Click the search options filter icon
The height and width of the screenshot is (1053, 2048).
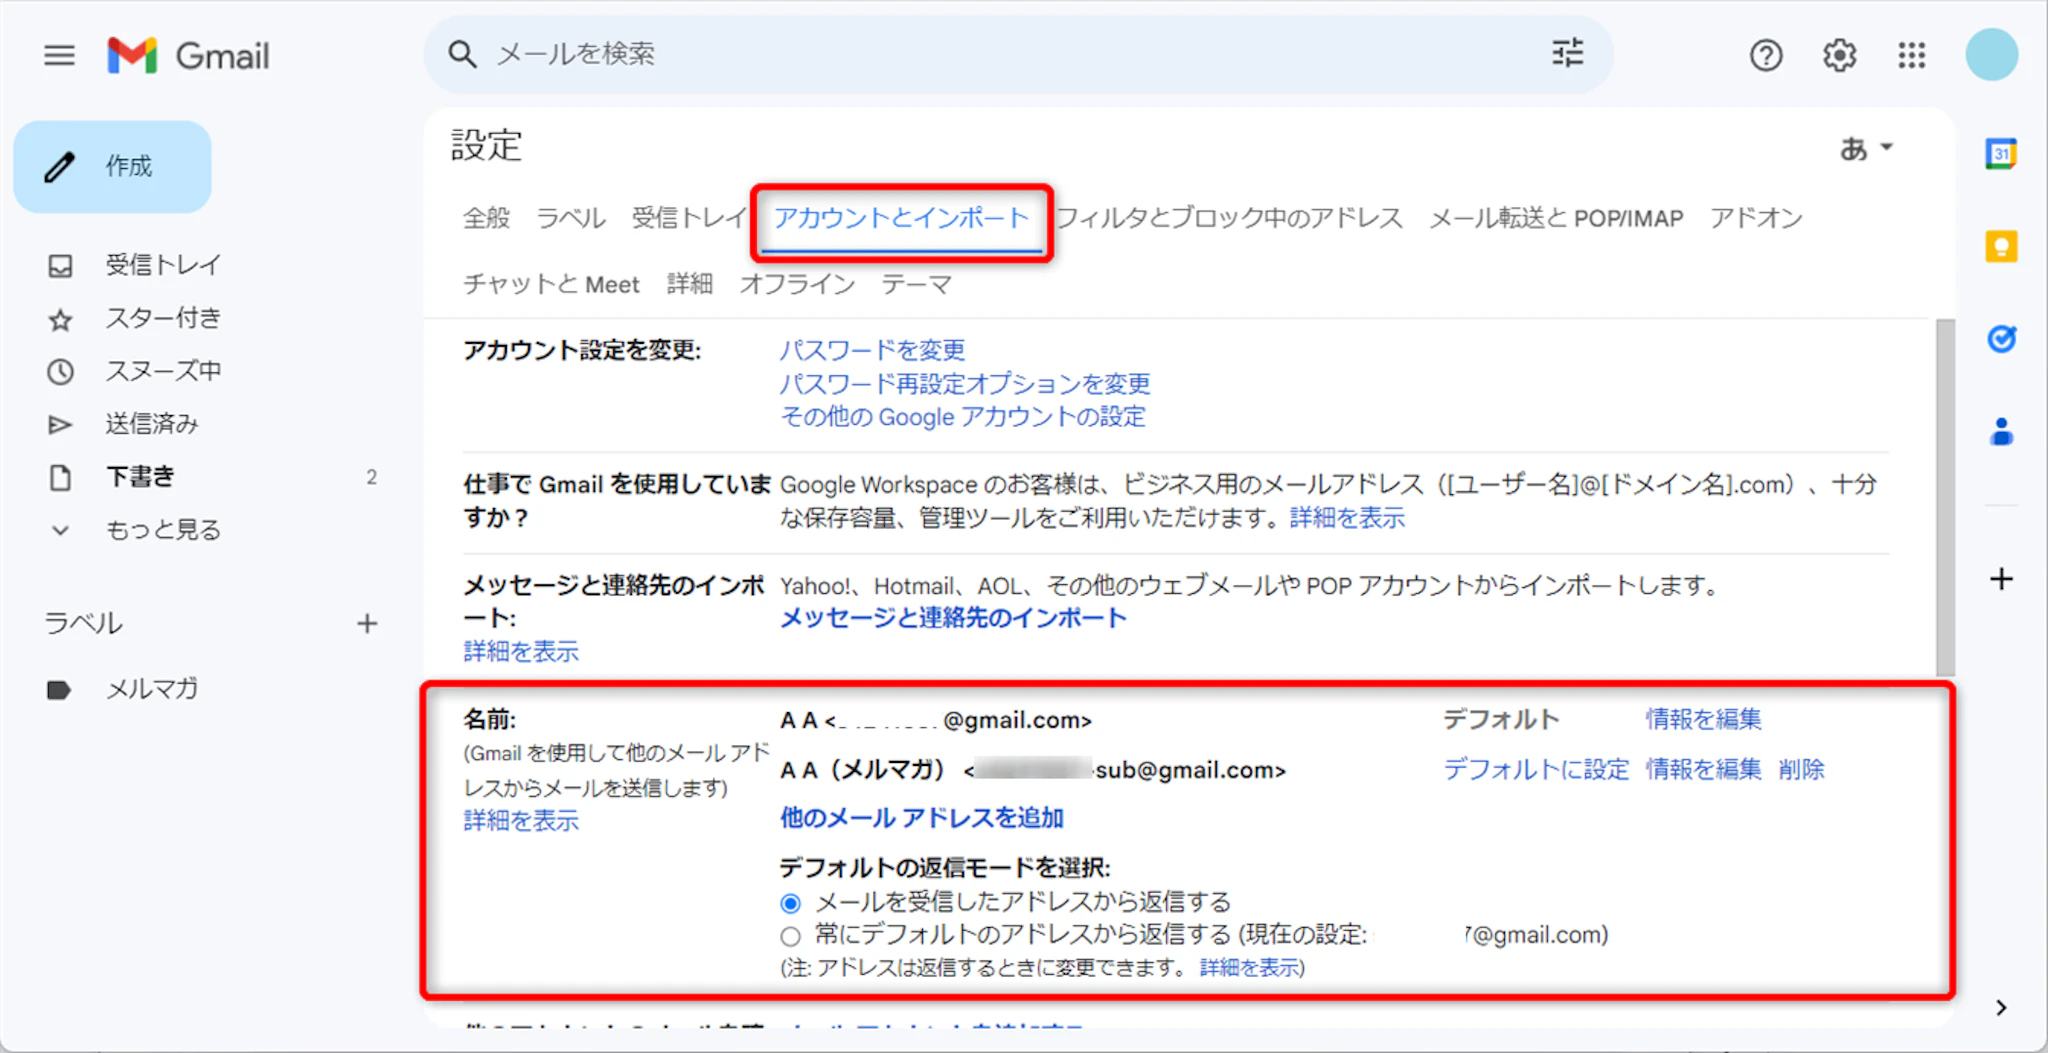click(x=1567, y=53)
